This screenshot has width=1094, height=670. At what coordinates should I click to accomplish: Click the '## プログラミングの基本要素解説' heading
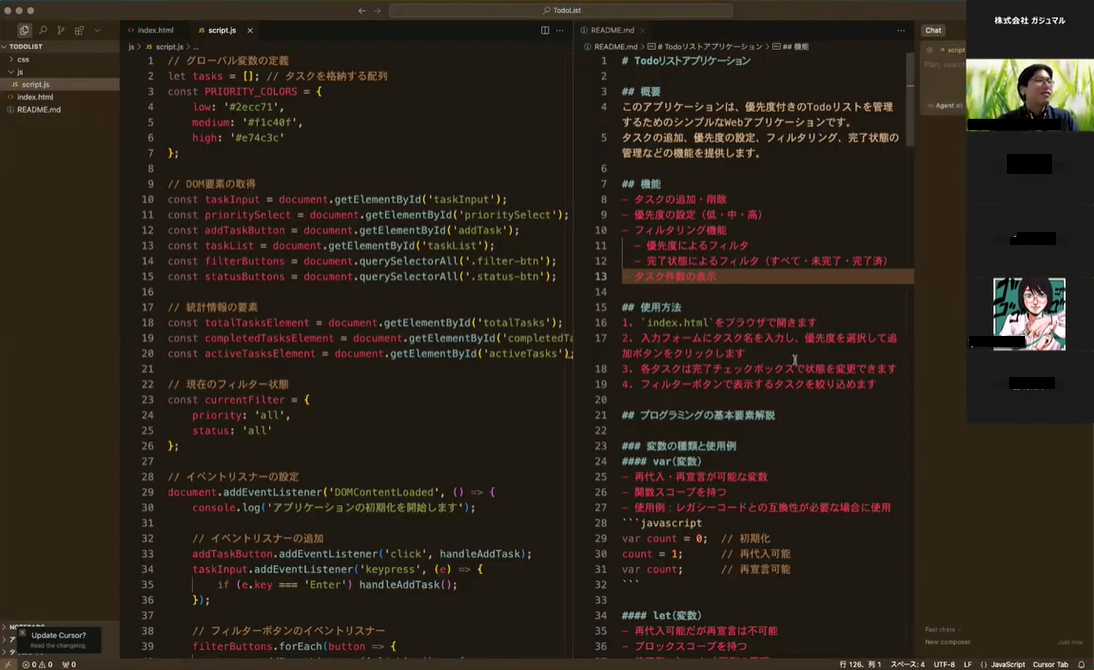tap(698, 415)
